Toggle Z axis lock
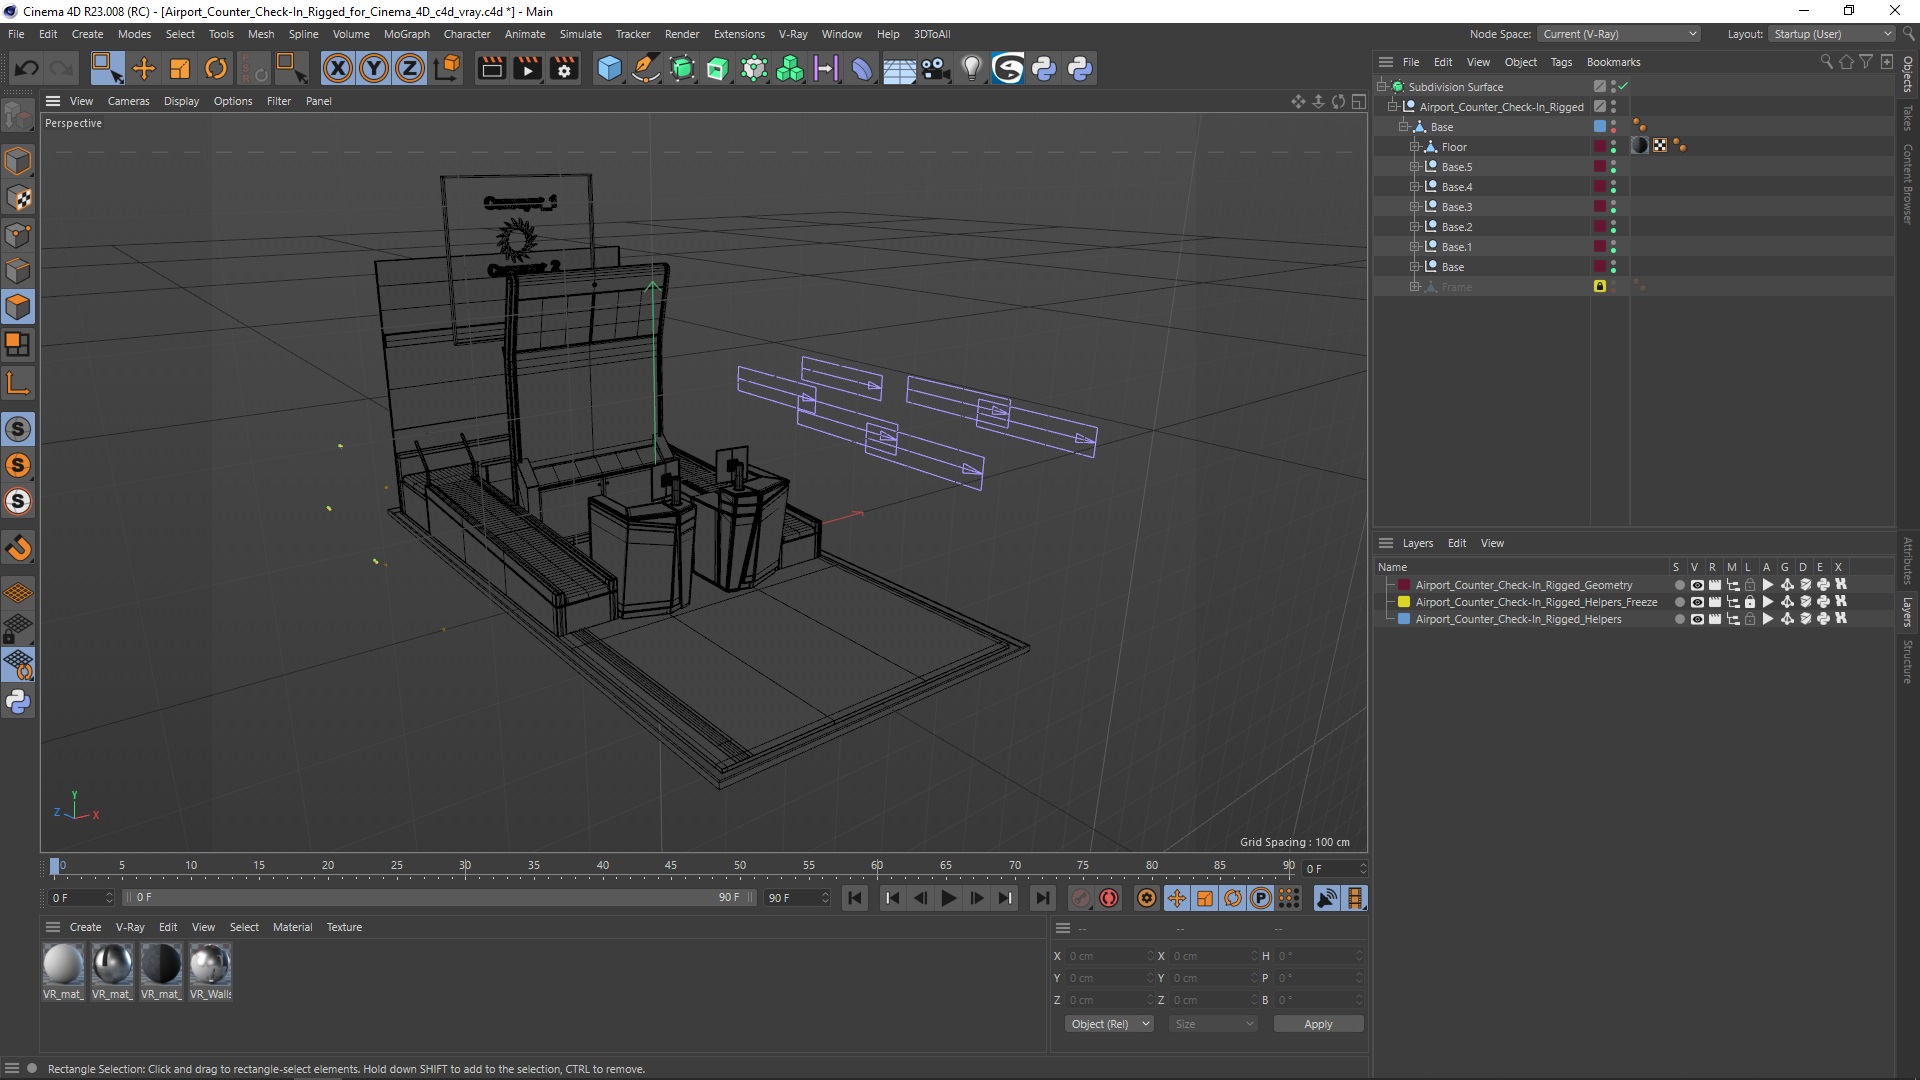Image resolution: width=1920 pixels, height=1080 pixels. pyautogui.click(x=410, y=68)
